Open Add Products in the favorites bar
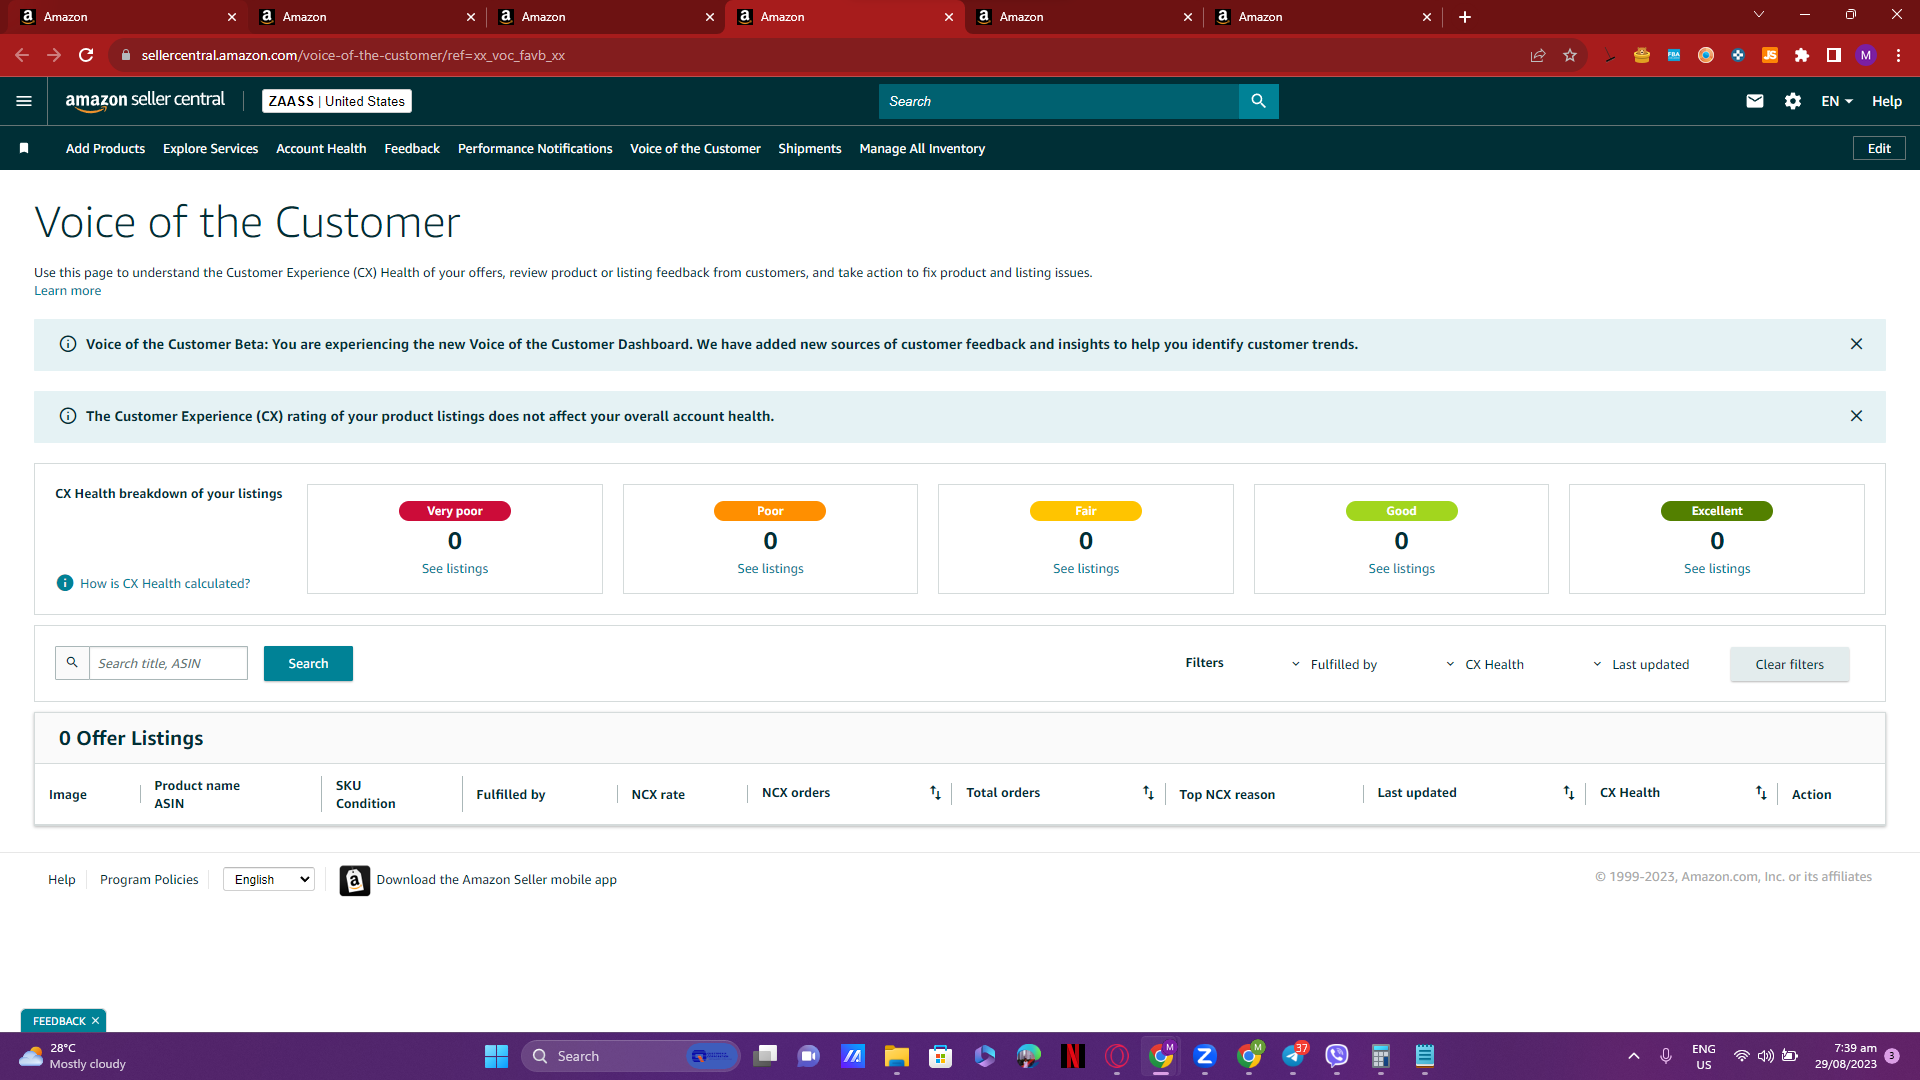 [105, 148]
